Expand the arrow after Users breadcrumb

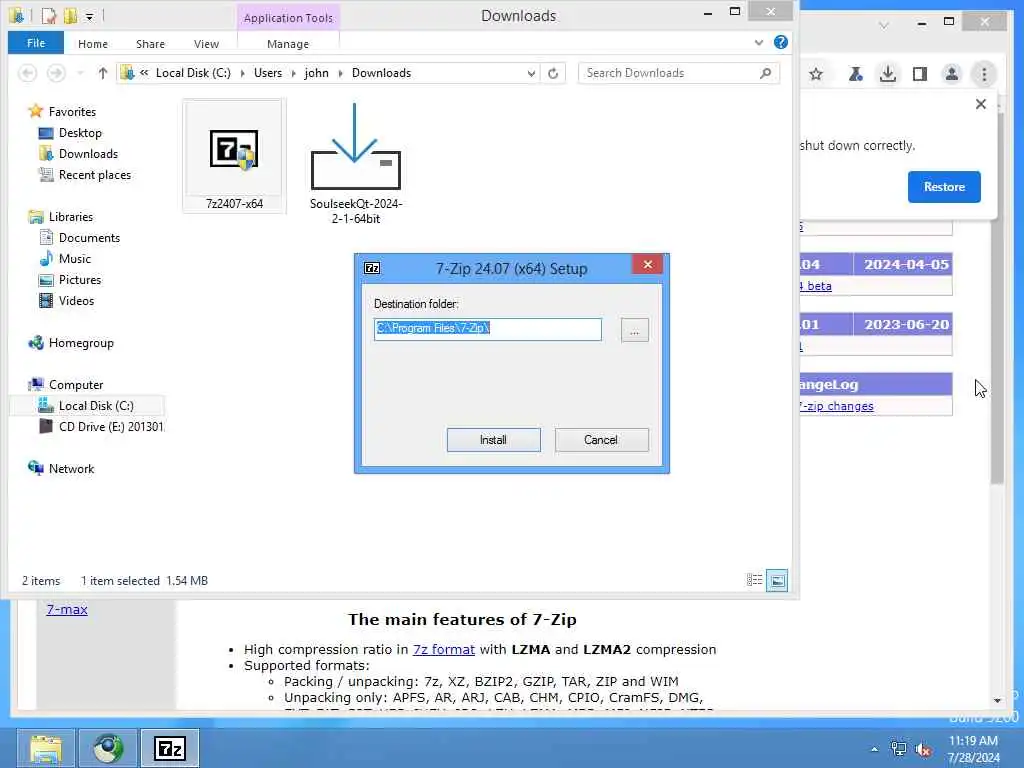(293, 73)
